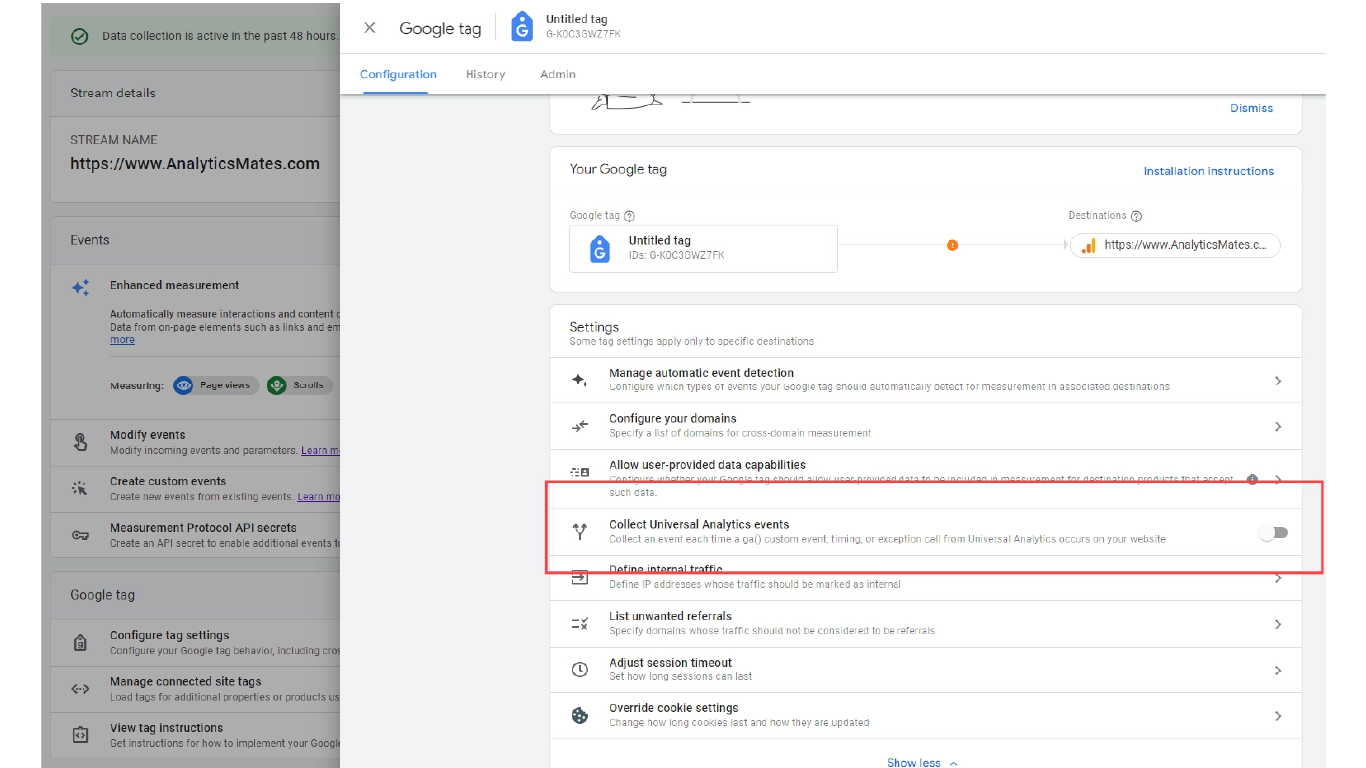Screen dimensions: 1366x768
Task: Open List unwanted referrals setting
Action: (926, 624)
